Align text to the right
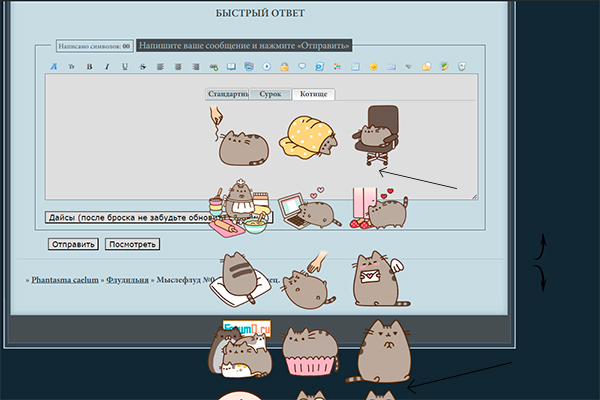The width and height of the screenshot is (600, 400). 196,67
